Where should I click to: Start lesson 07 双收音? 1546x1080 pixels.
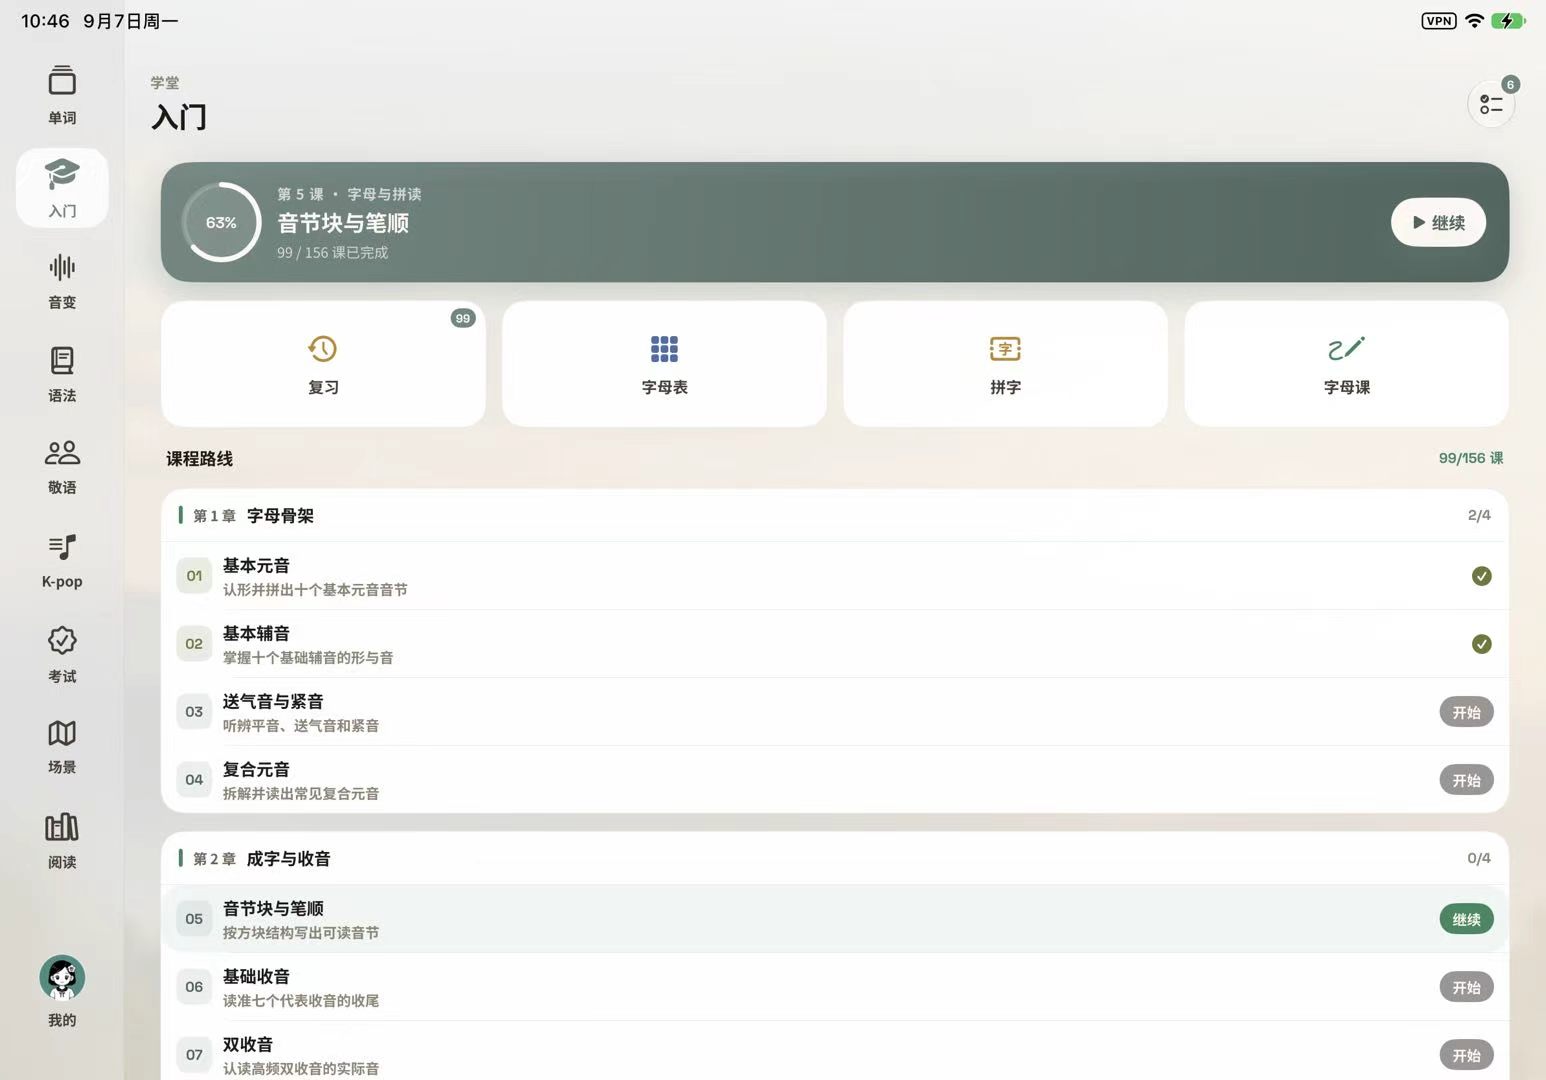click(1466, 1055)
